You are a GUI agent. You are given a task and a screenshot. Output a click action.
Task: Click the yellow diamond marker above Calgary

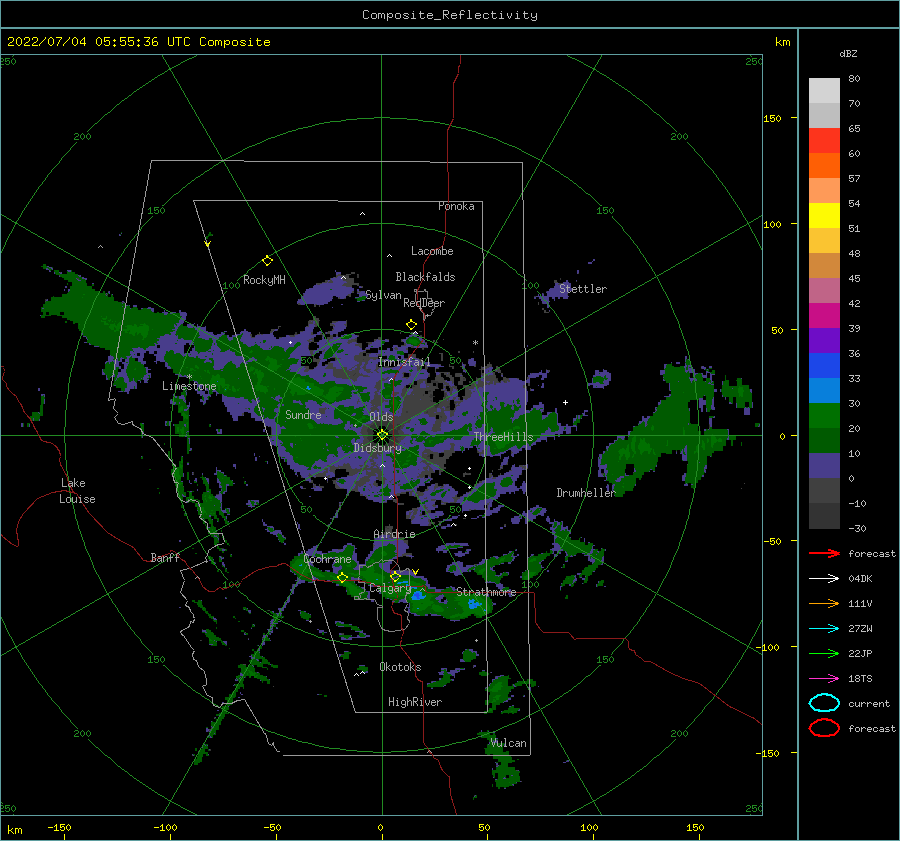click(x=395, y=576)
